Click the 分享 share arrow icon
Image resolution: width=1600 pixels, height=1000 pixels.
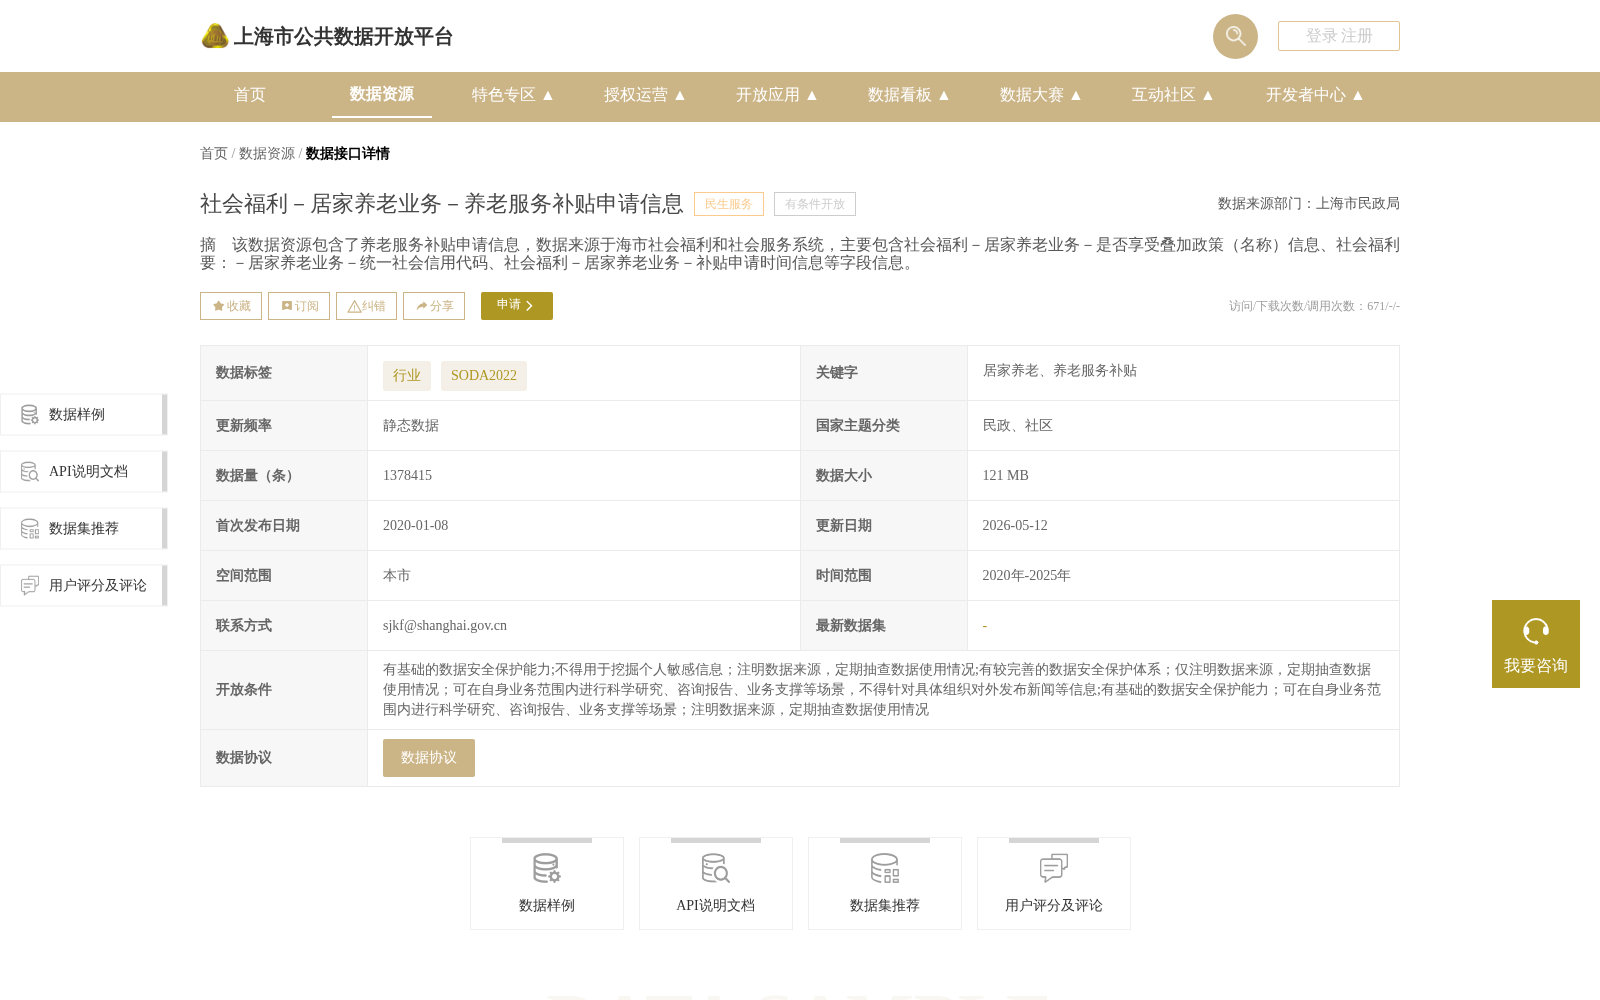tap(422, 306)
